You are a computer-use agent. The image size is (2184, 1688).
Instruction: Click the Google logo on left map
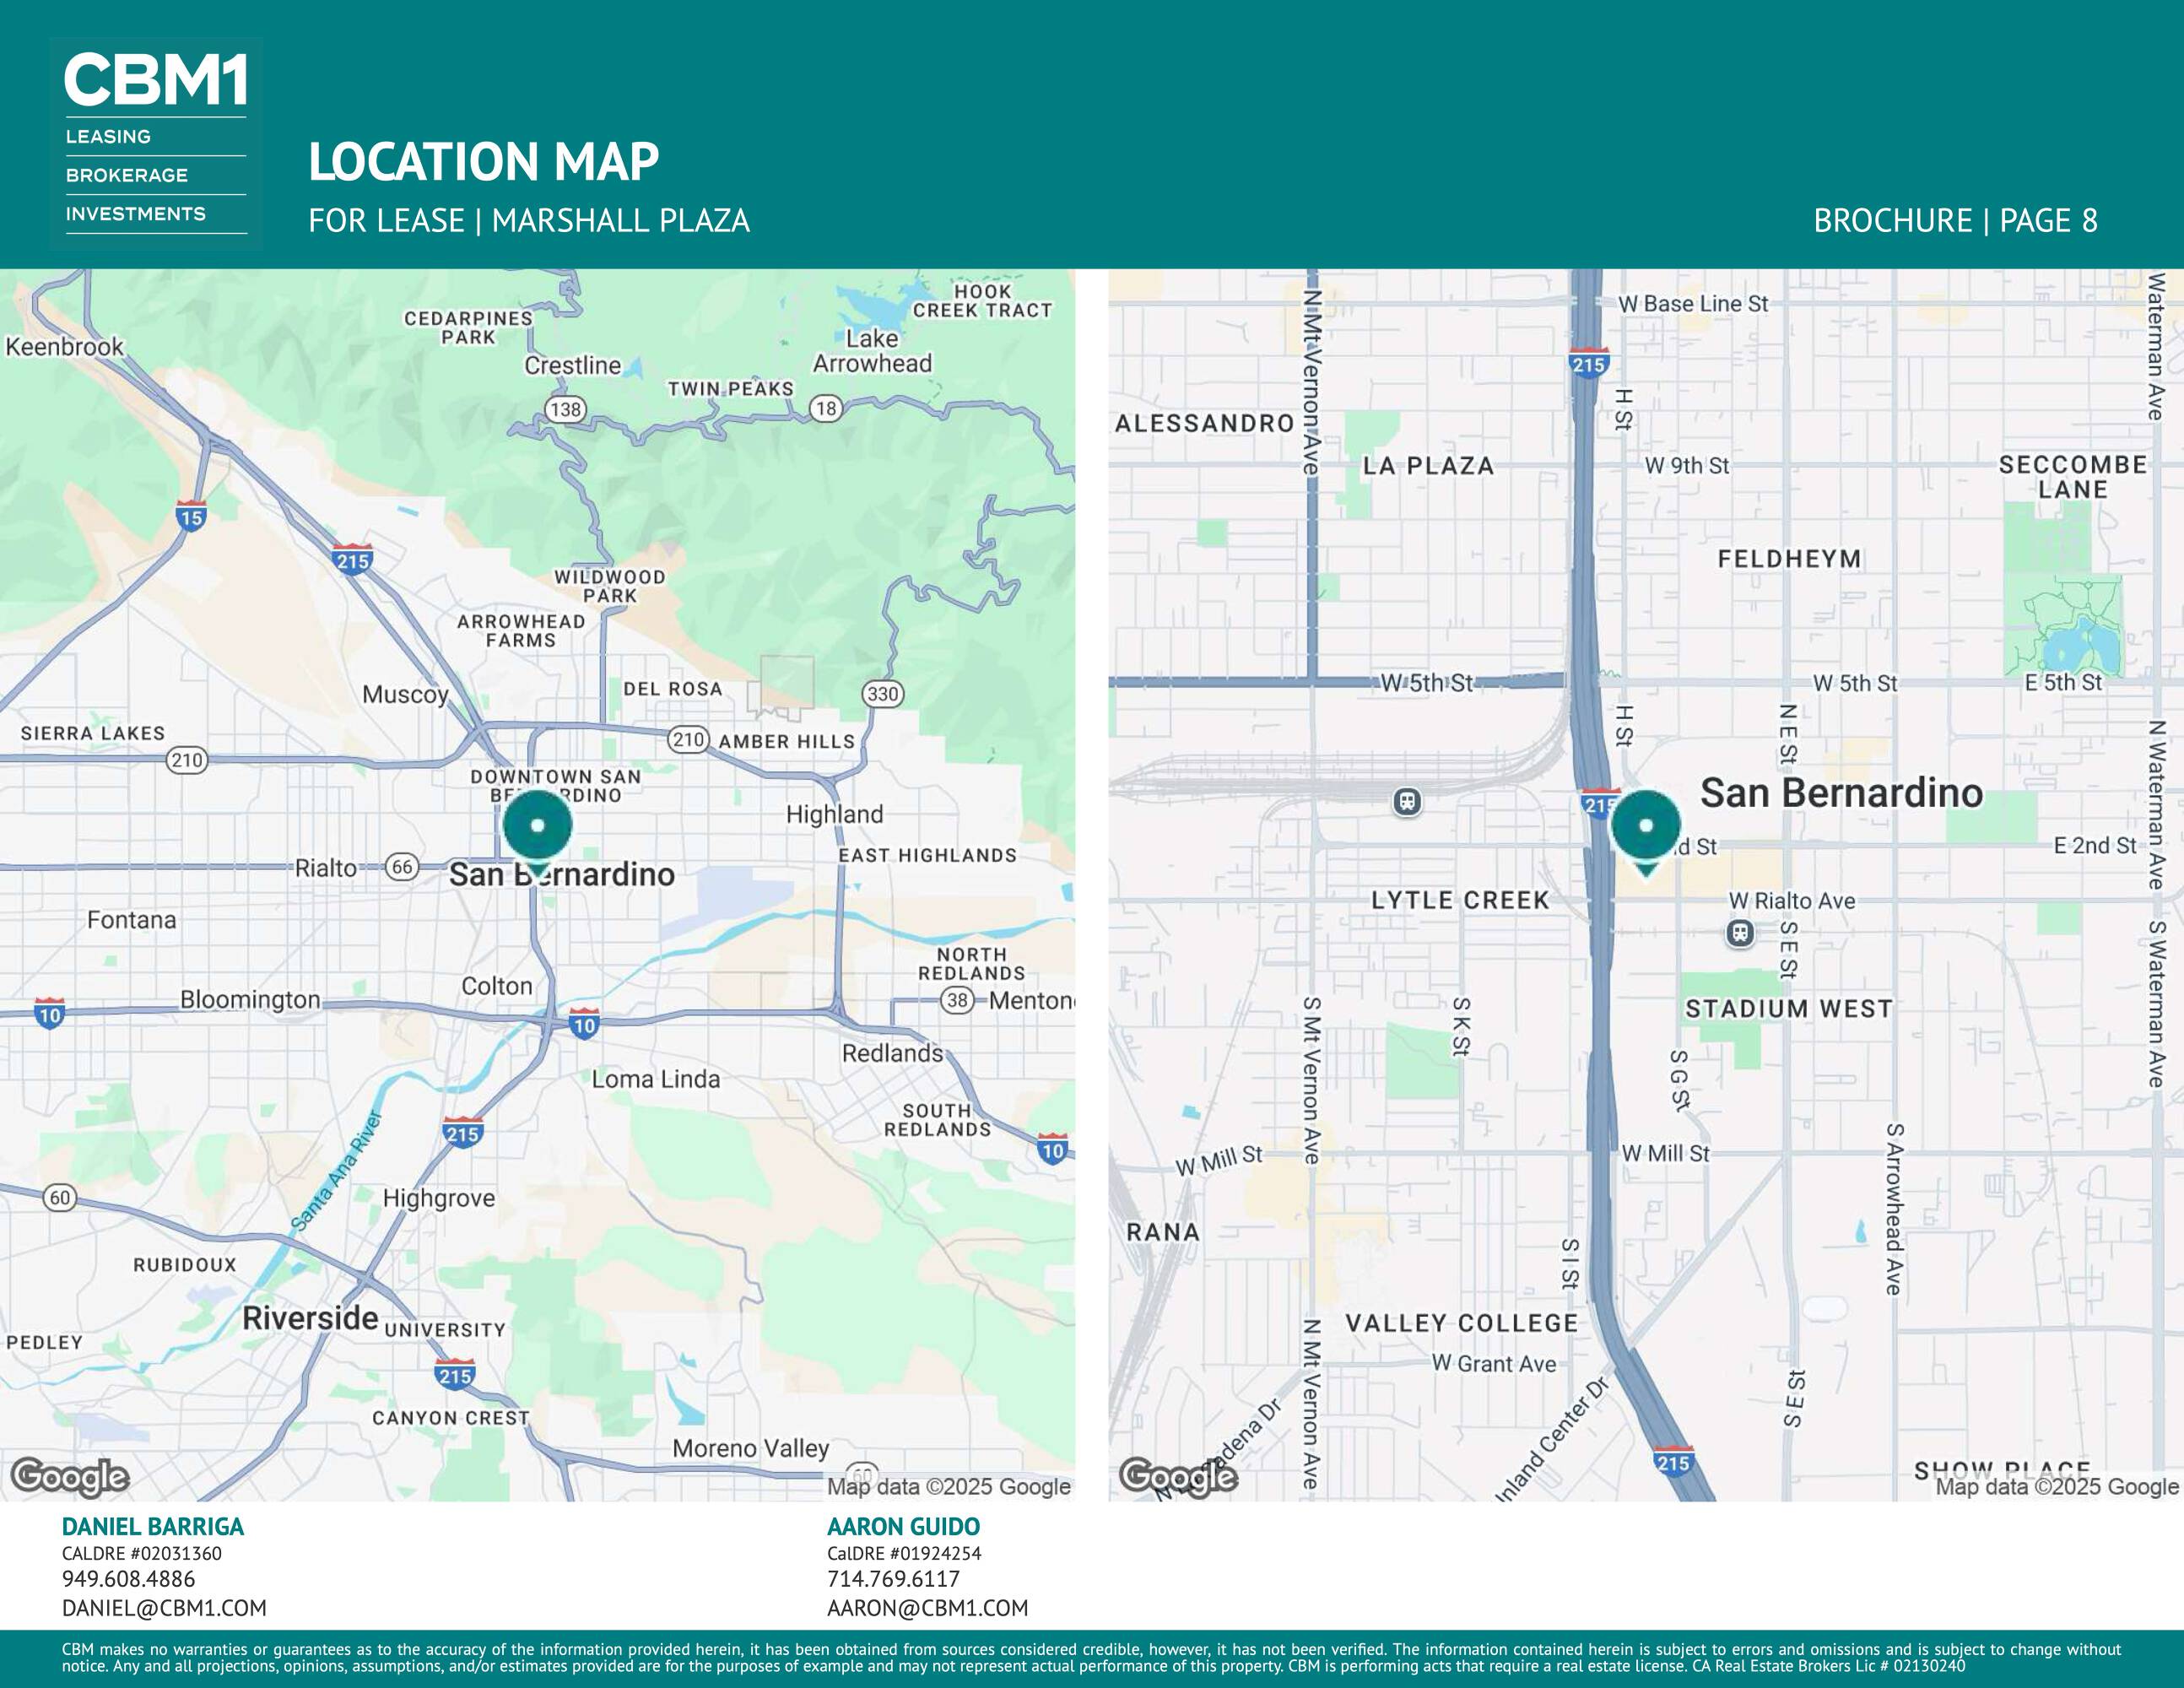pyautogui.click(x=70, y=1476)
